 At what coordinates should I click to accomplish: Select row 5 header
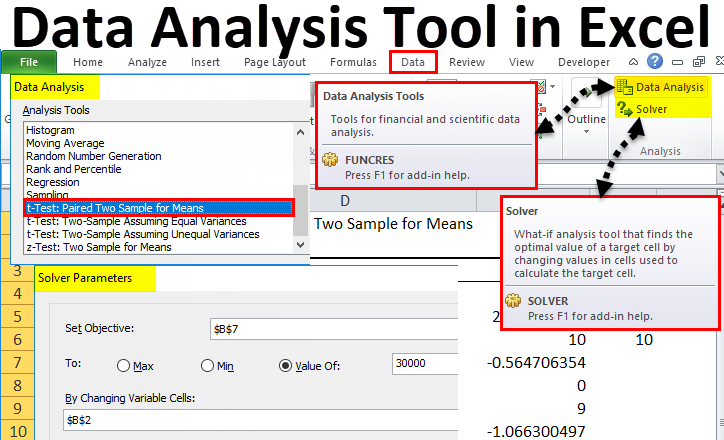[18, 316]
